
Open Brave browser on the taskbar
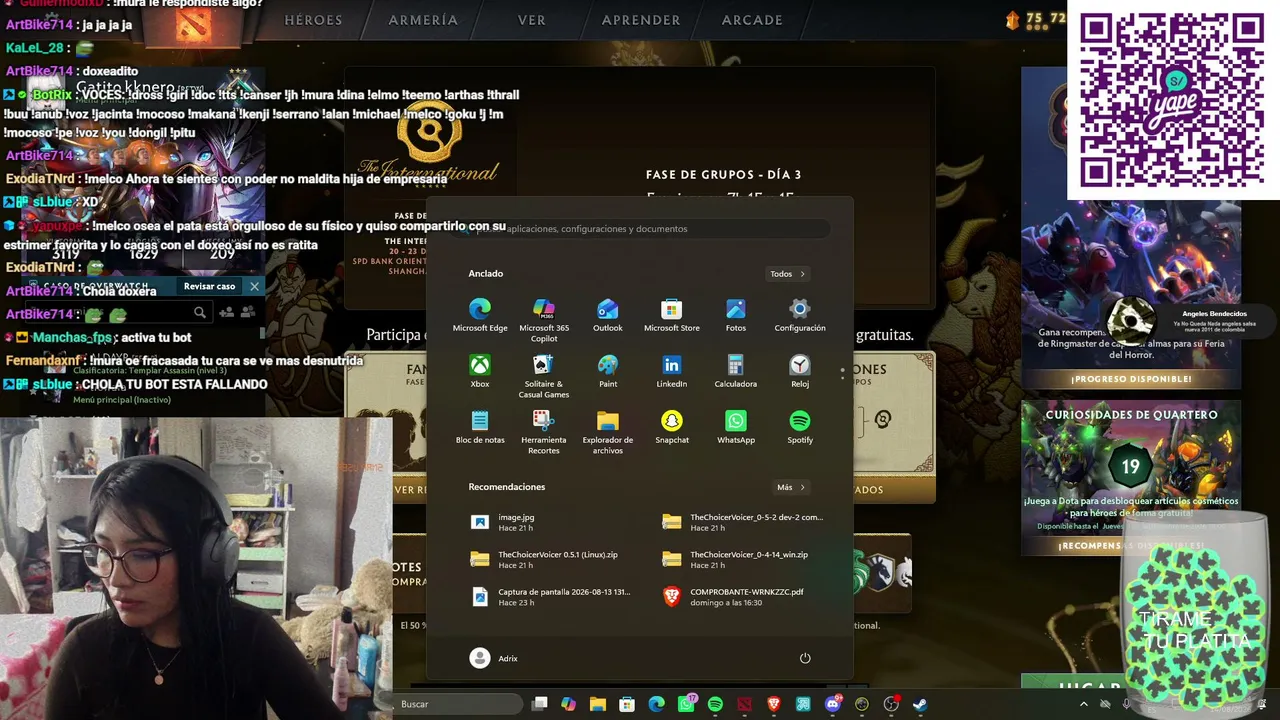click(x=773, y=704)
